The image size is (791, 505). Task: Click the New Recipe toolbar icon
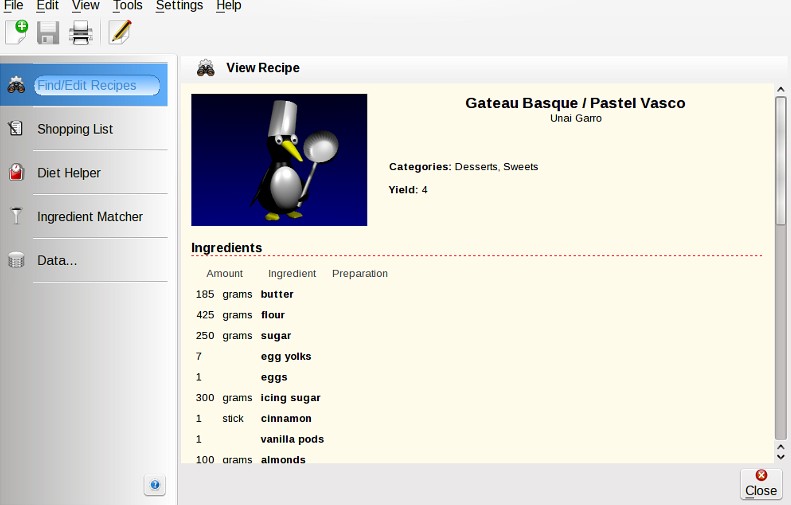[x=17, y=33]
